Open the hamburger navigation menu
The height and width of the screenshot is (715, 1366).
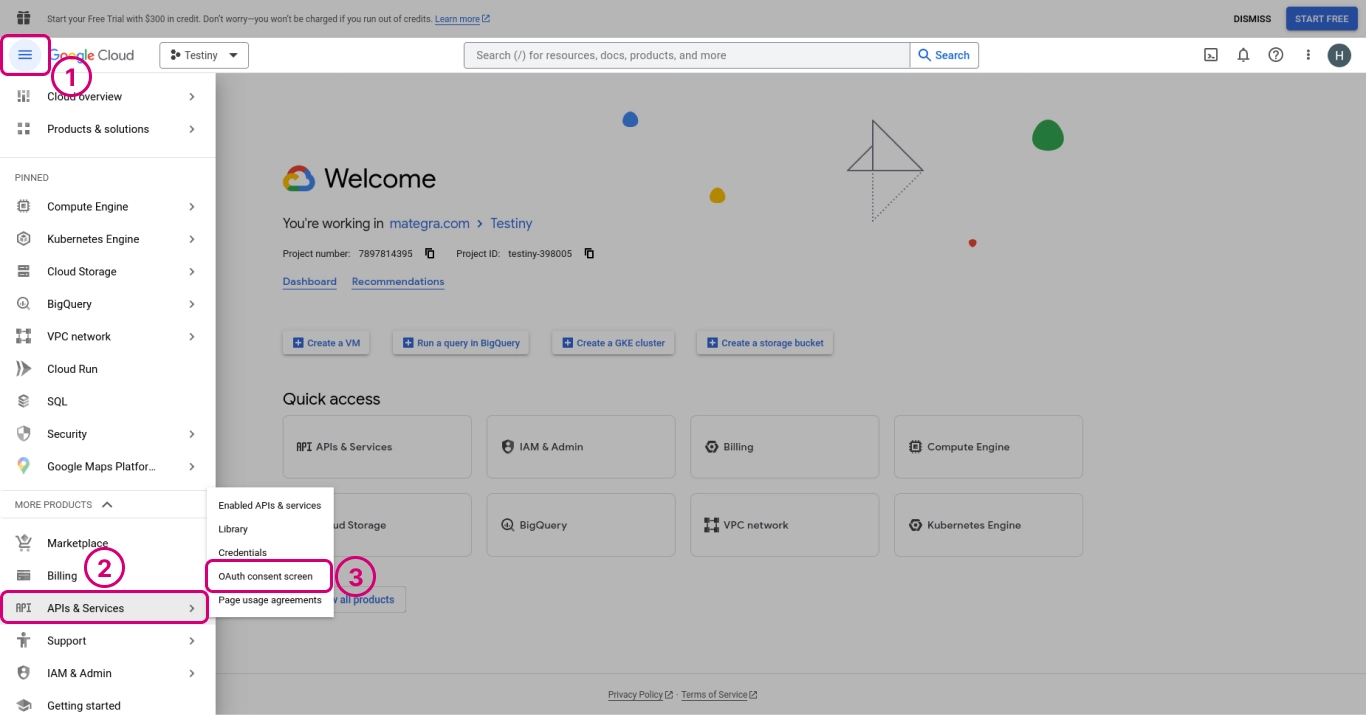[x=25, y=55]
